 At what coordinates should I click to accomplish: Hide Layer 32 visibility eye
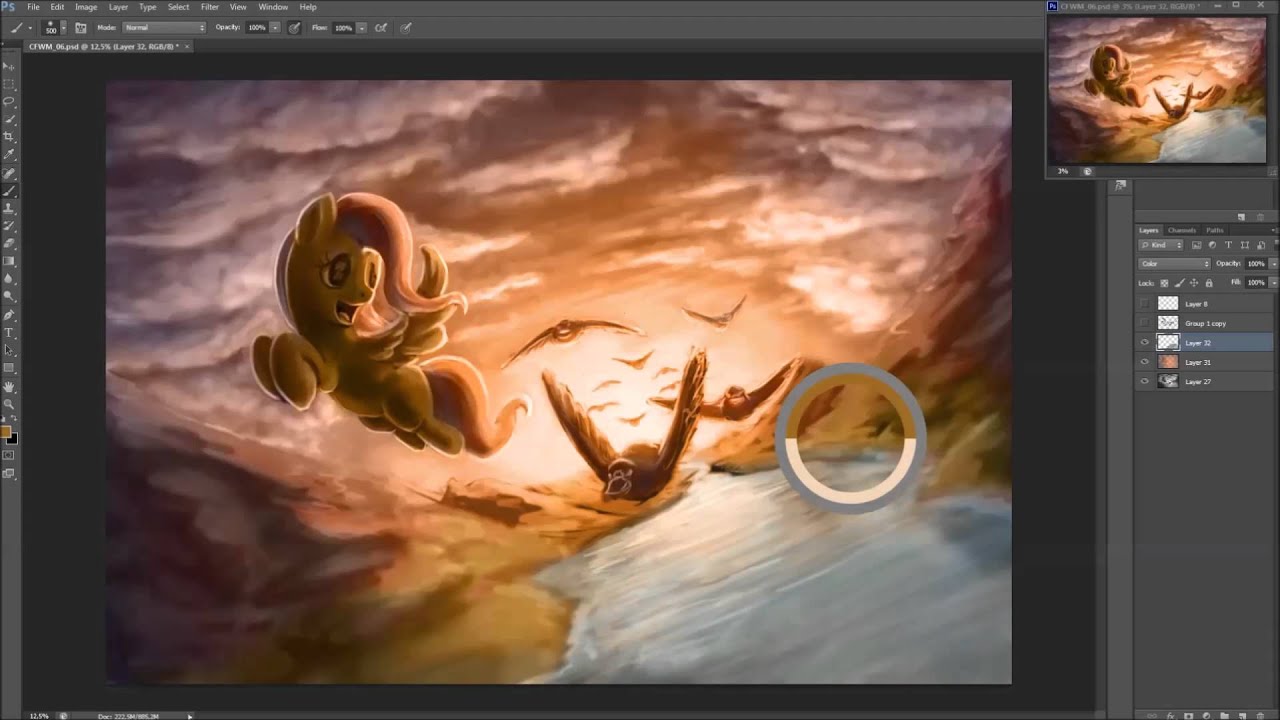(x=1145, y=343)
